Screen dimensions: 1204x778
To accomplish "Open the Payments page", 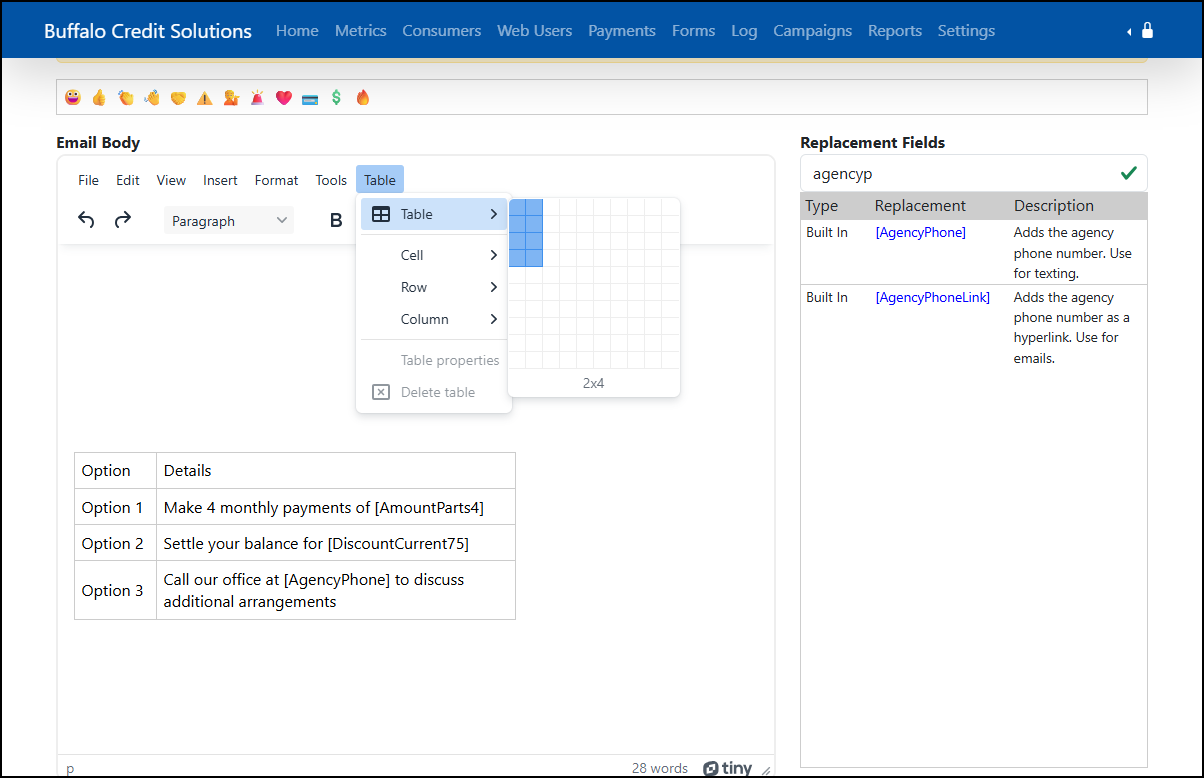I will pyautogui.click(x=622, y=31).
